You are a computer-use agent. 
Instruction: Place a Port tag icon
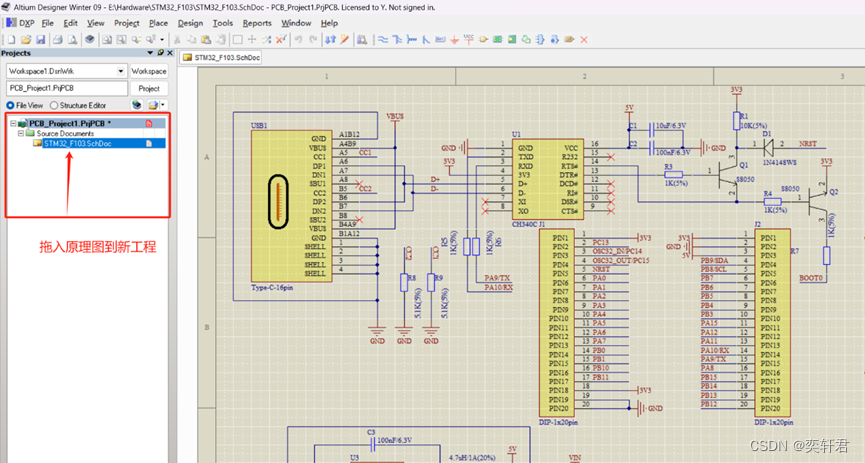569,40
